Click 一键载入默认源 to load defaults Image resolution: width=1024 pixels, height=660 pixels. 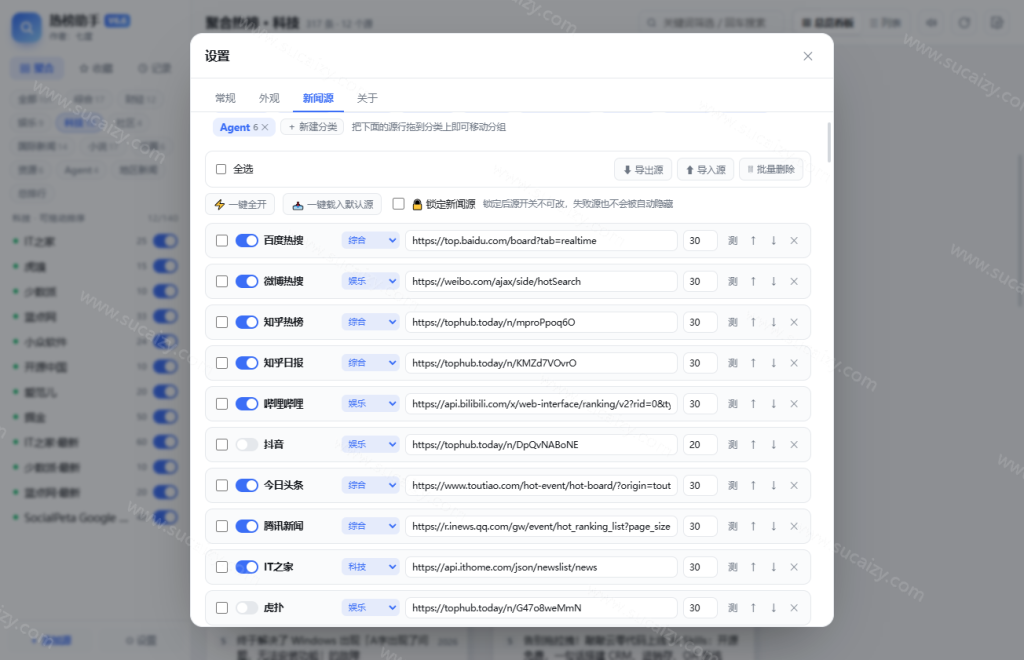[x=332, y=204]
